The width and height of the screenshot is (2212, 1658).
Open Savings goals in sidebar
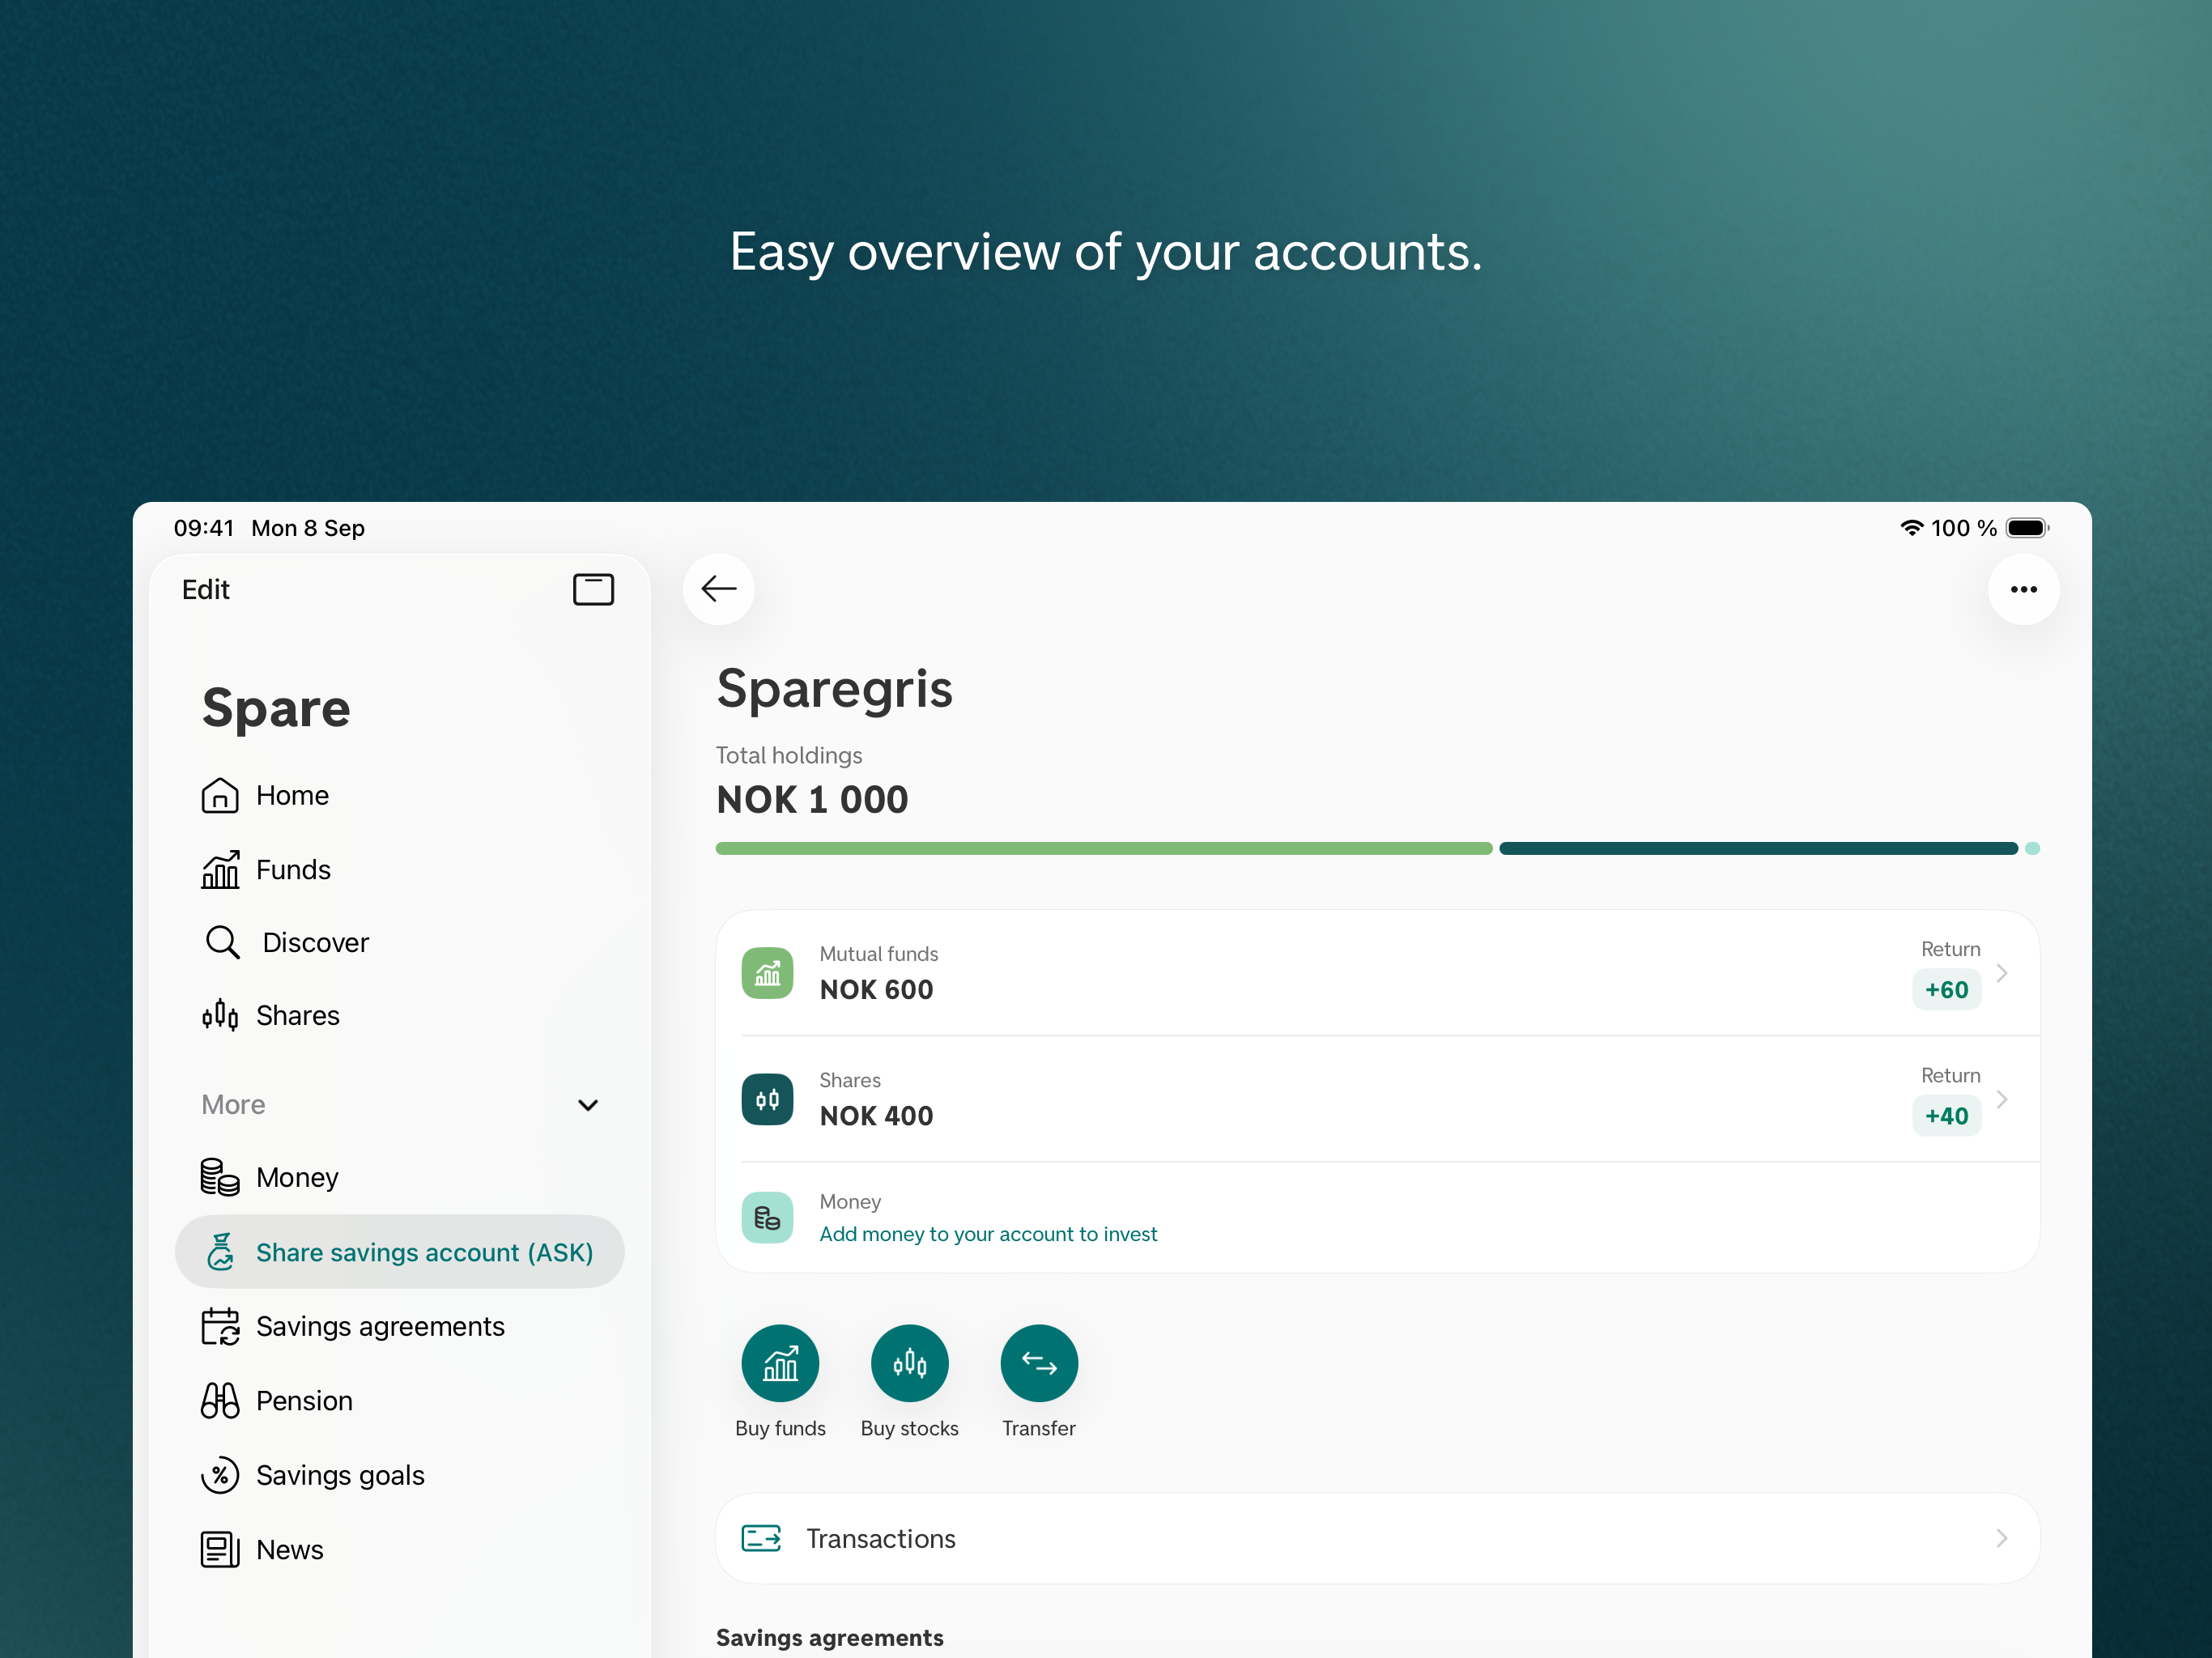click(399, 1475)
